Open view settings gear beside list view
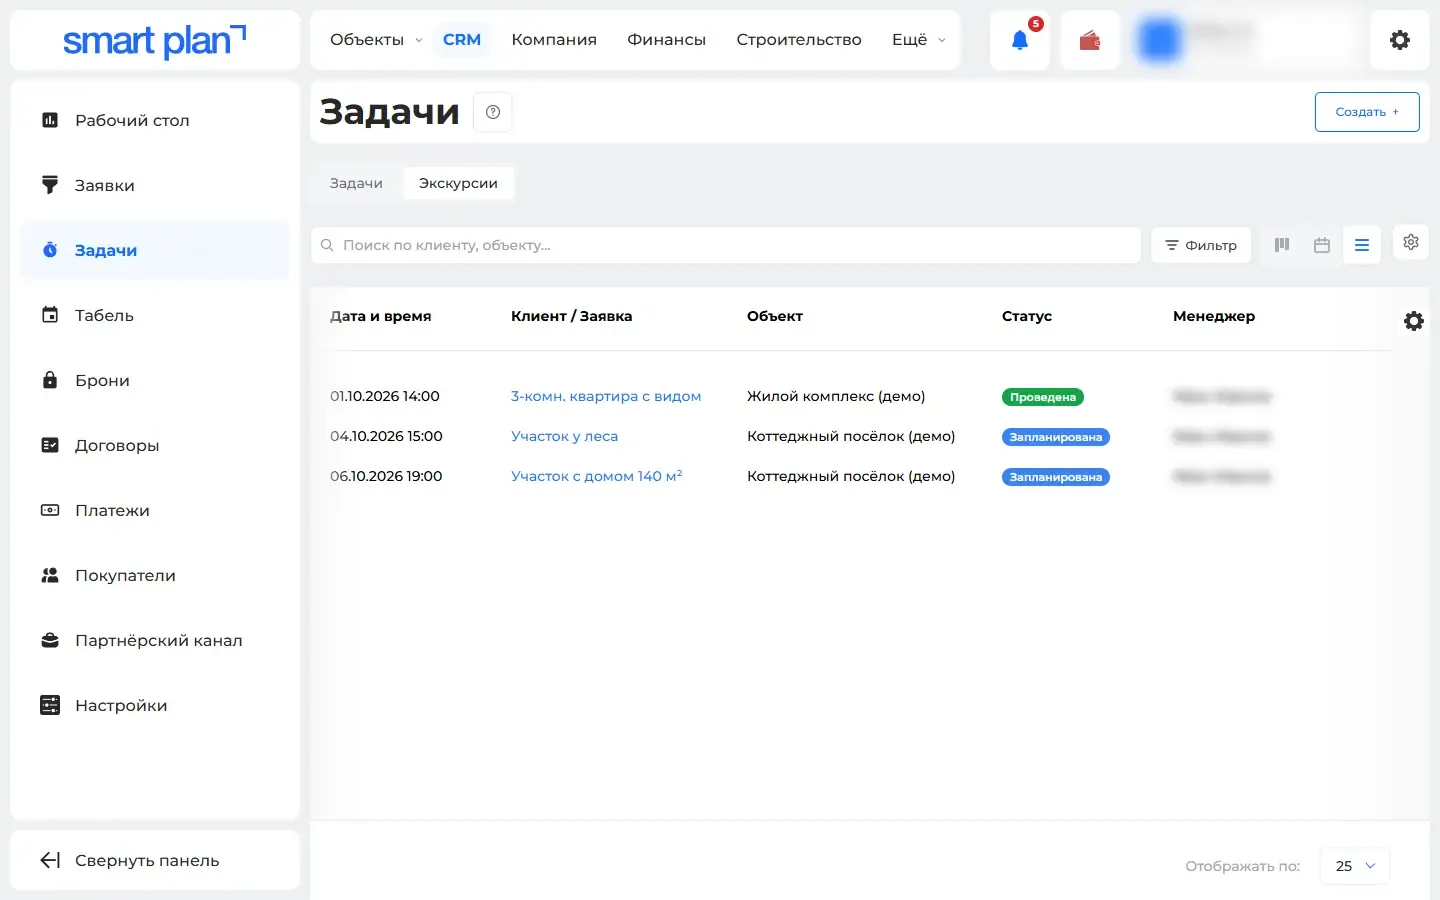Viewport: 1440px width, 900px height. tap(1411, 242)
